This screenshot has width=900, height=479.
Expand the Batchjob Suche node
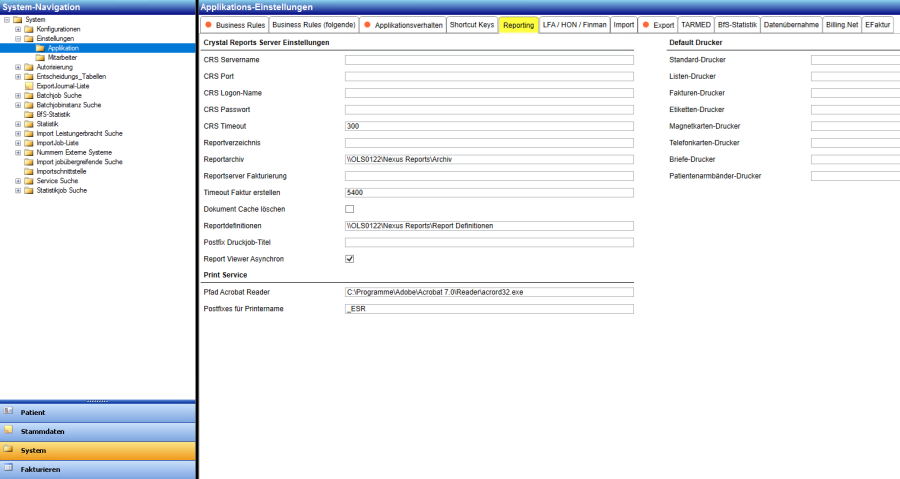pyautogui.click(x=18, y=95)
